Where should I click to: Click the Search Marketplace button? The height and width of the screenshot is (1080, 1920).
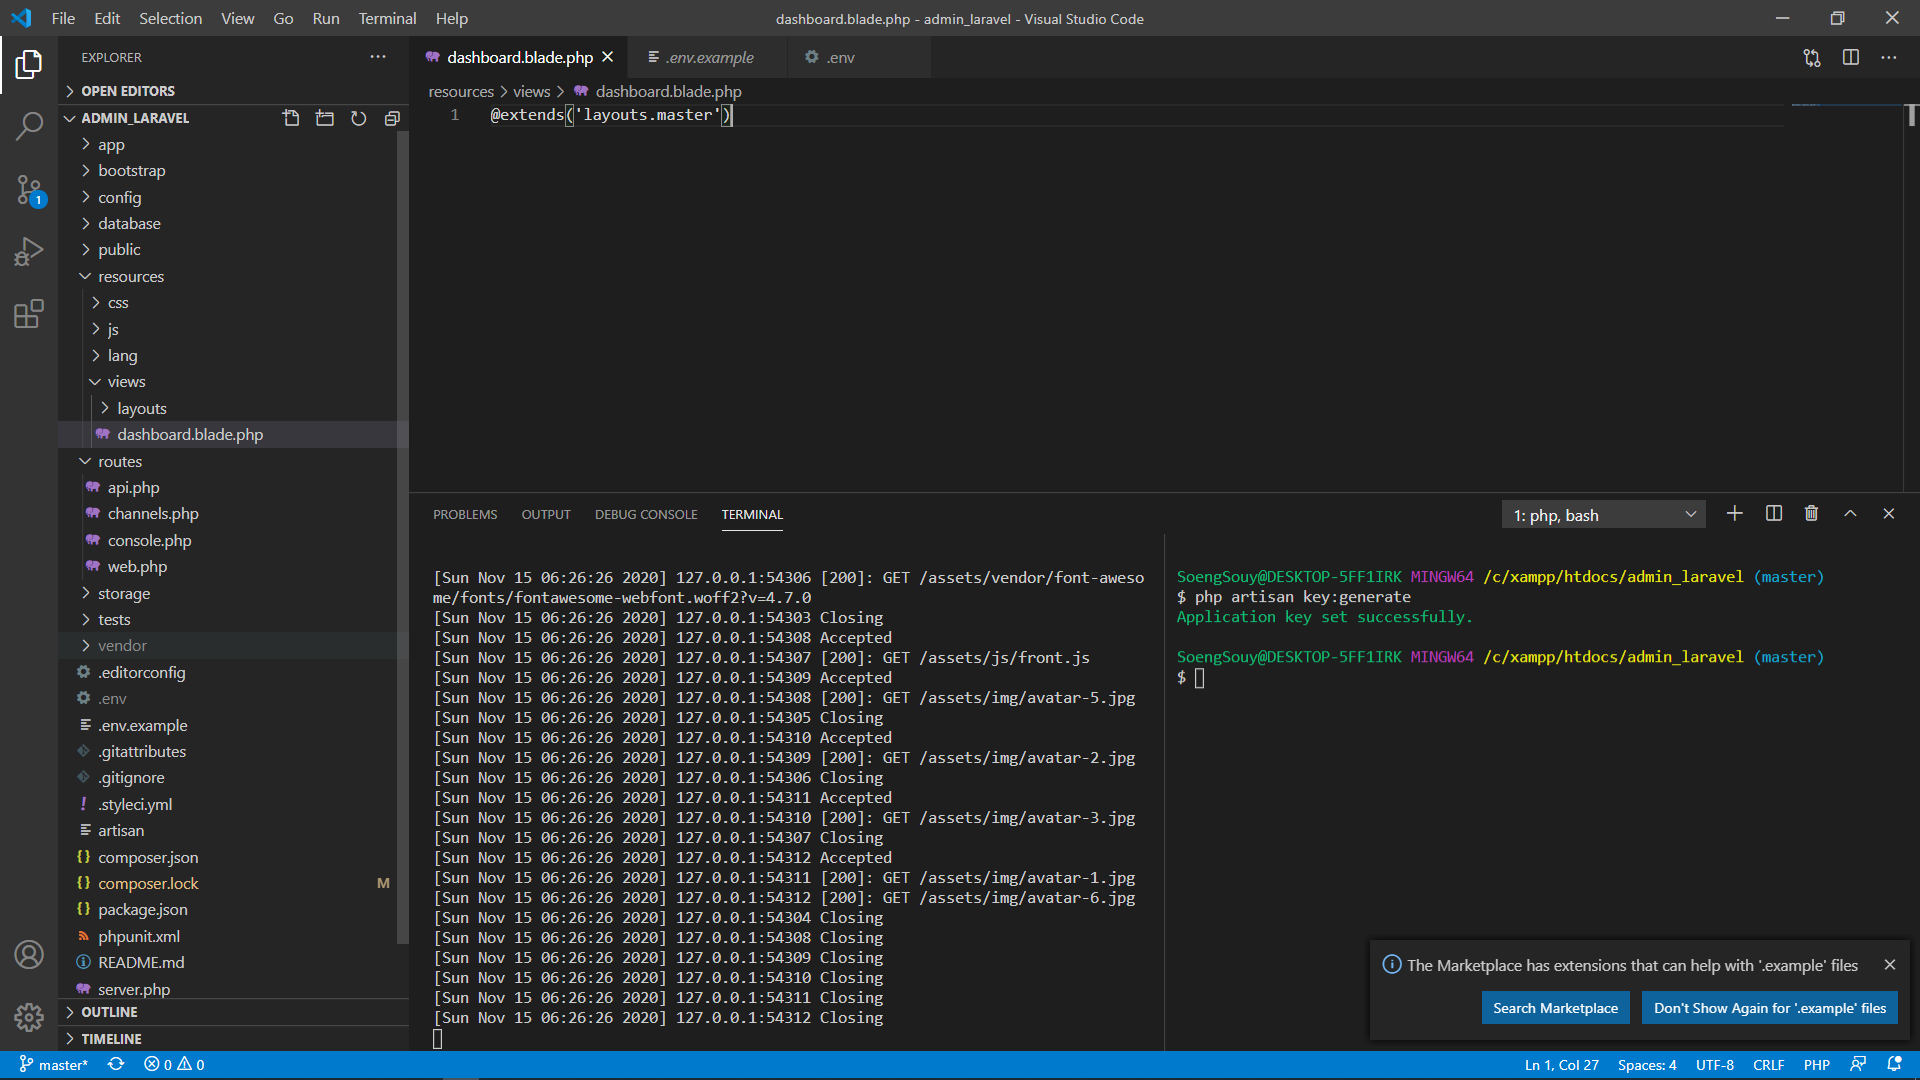(x=1555, y=1007)
